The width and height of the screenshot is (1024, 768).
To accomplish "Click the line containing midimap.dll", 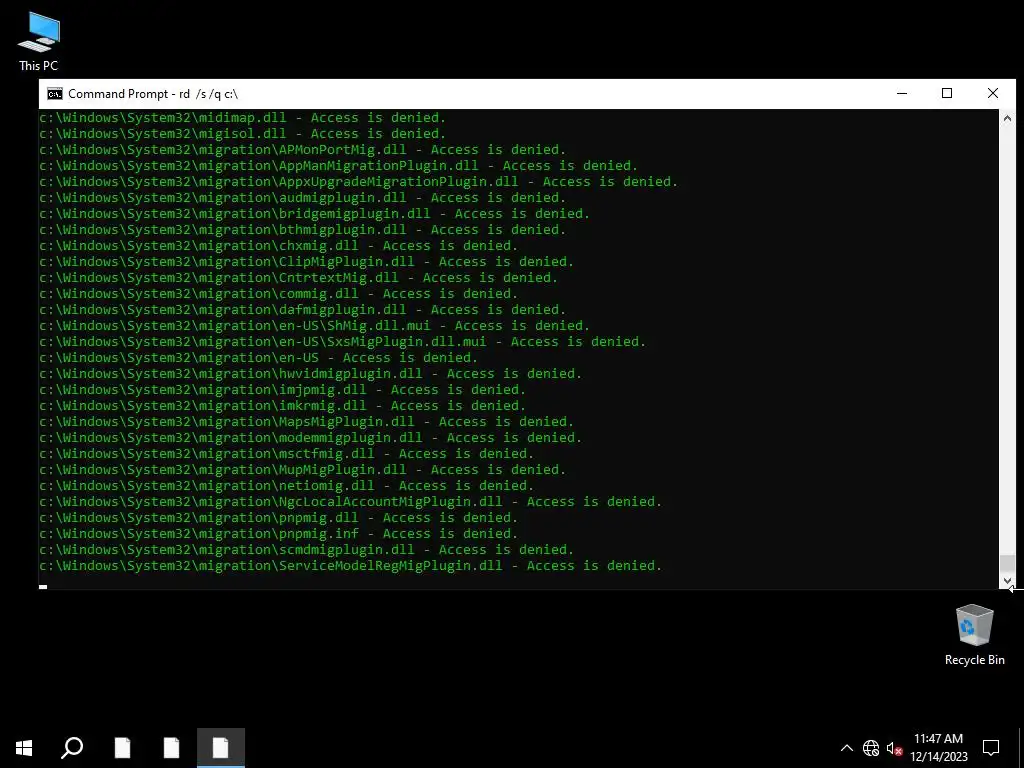I will [242, 118].
